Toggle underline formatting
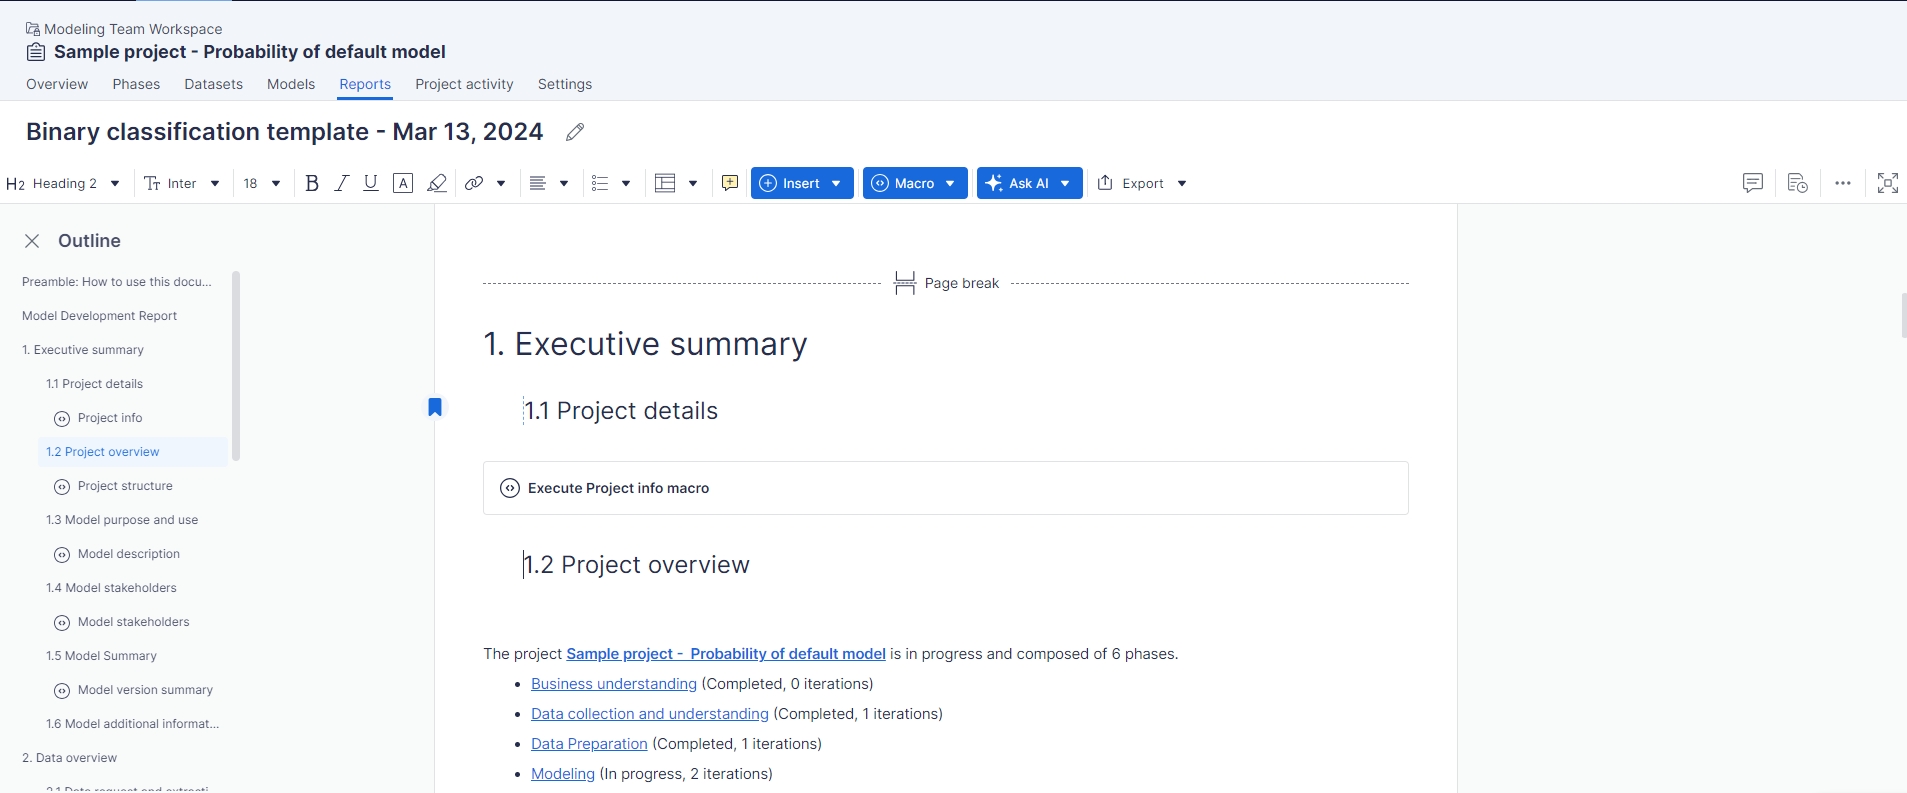Screen dimensions: 1907x793 pyautogui.click(x=371, y=183)
